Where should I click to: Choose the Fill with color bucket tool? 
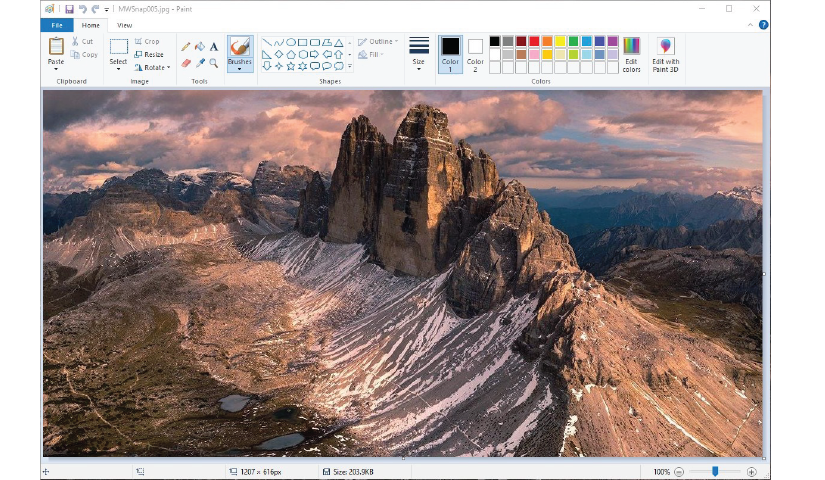point(200,46)
